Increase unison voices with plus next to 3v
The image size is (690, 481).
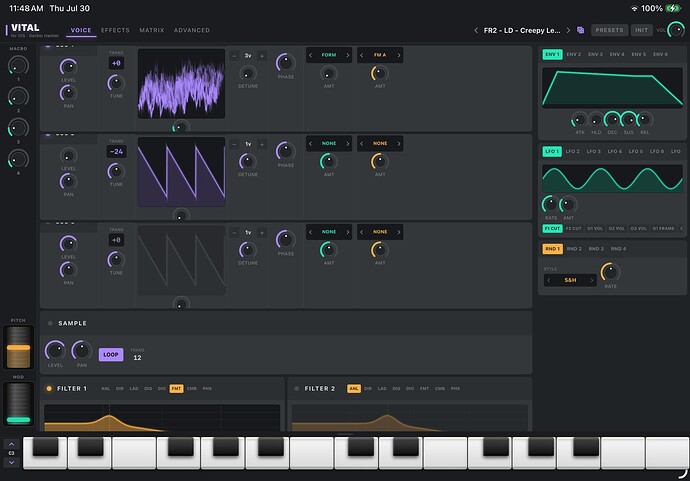(262, 56)
